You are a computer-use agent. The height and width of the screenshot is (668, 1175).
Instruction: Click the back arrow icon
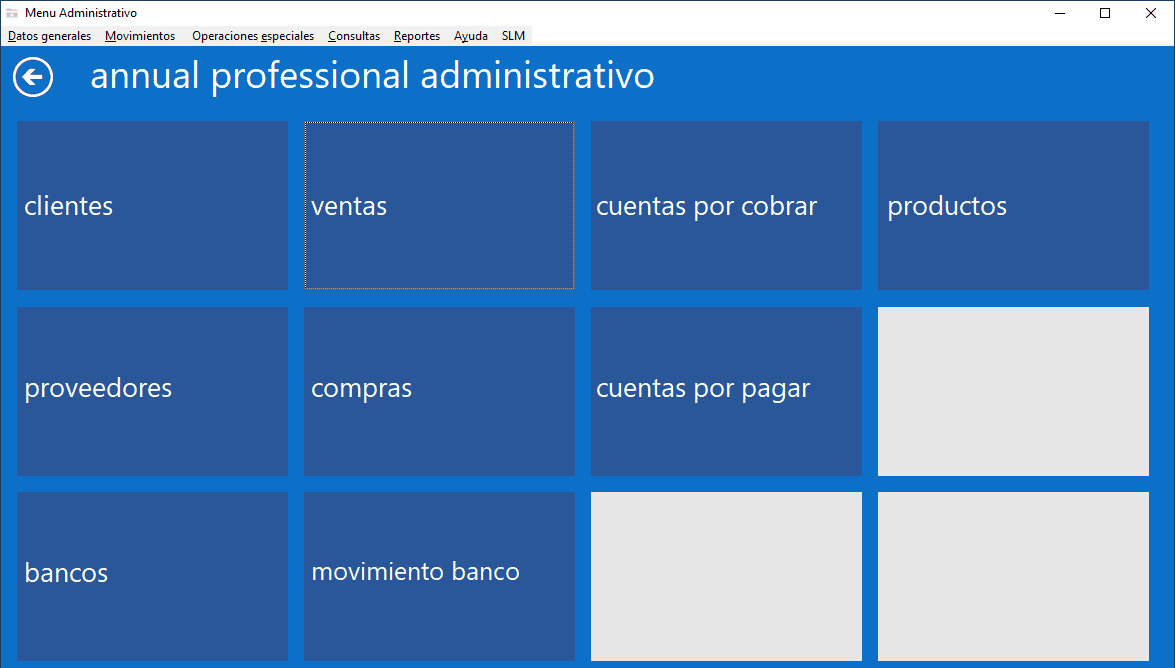tap(33, 77)
